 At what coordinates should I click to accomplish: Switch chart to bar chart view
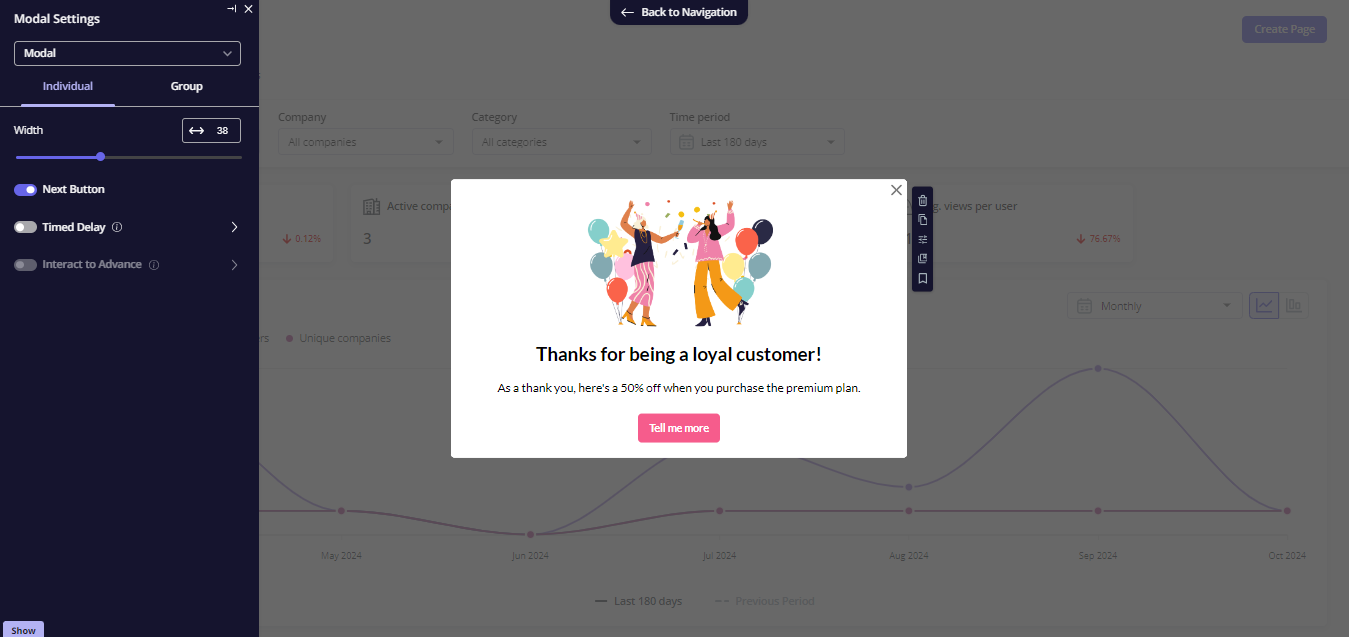pyautogui.click(x=1294, y=305)
